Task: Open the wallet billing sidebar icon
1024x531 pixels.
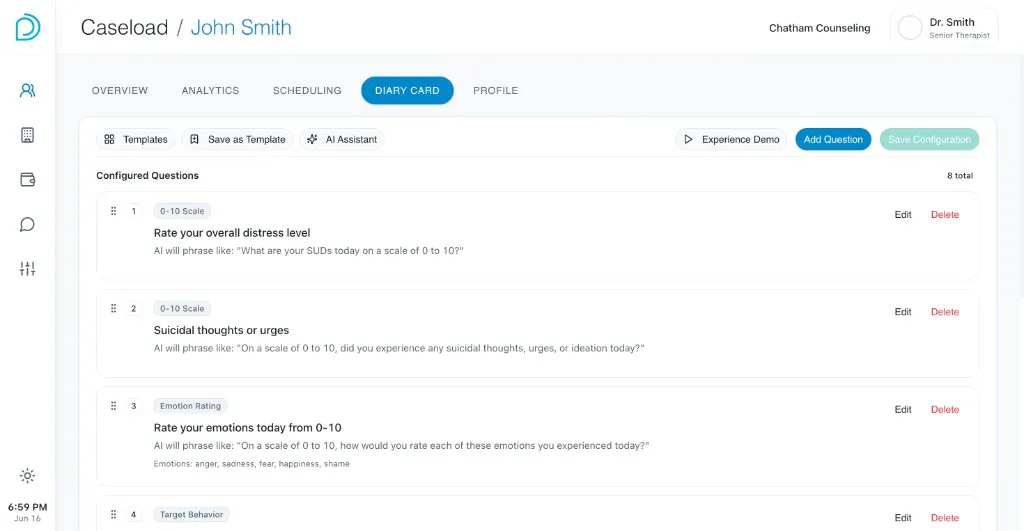Action: click(27, 180)
